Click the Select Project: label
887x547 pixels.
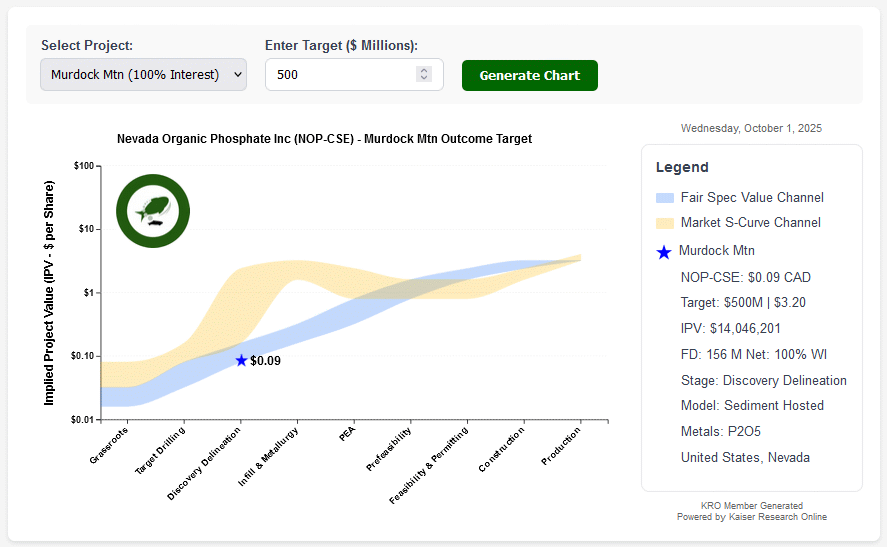(87, 45)
